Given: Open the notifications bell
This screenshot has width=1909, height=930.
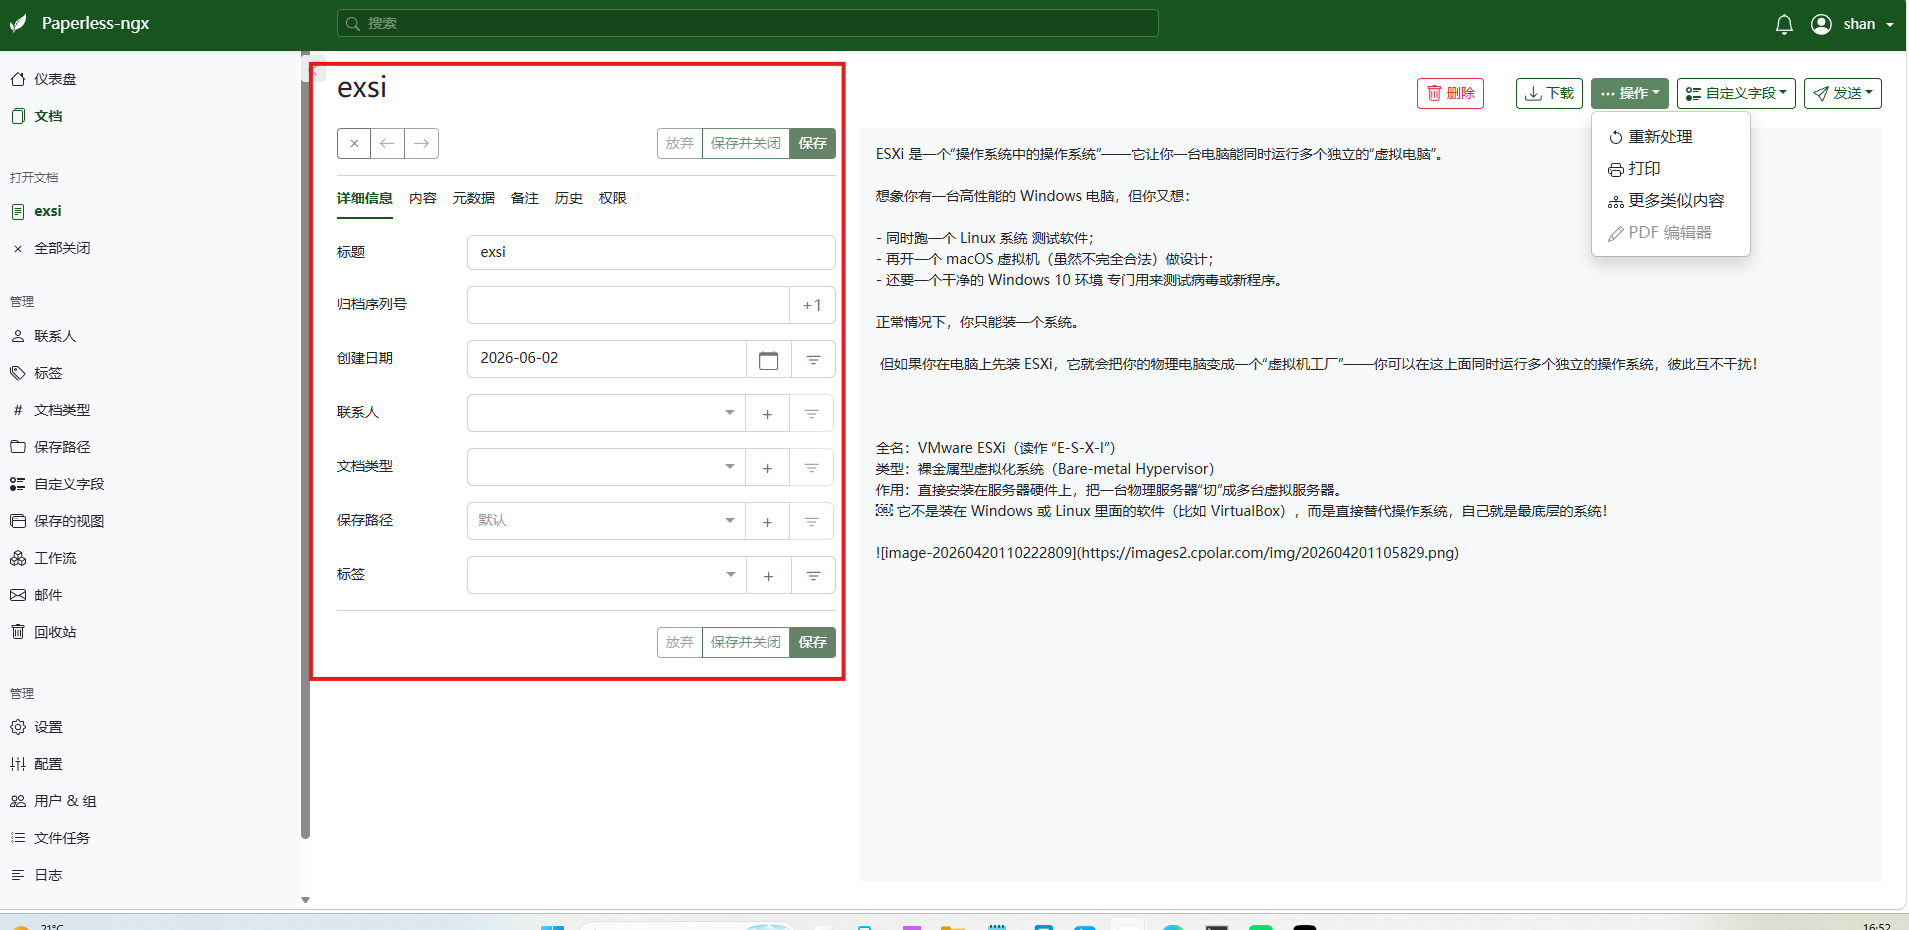Looking at the screenshot, I should tap(1784, 24).
